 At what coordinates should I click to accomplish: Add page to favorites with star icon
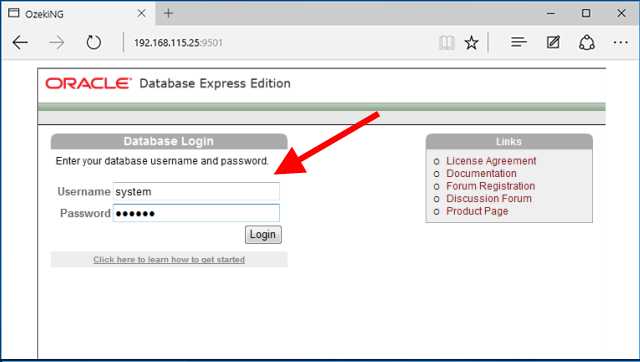(471, 42)
